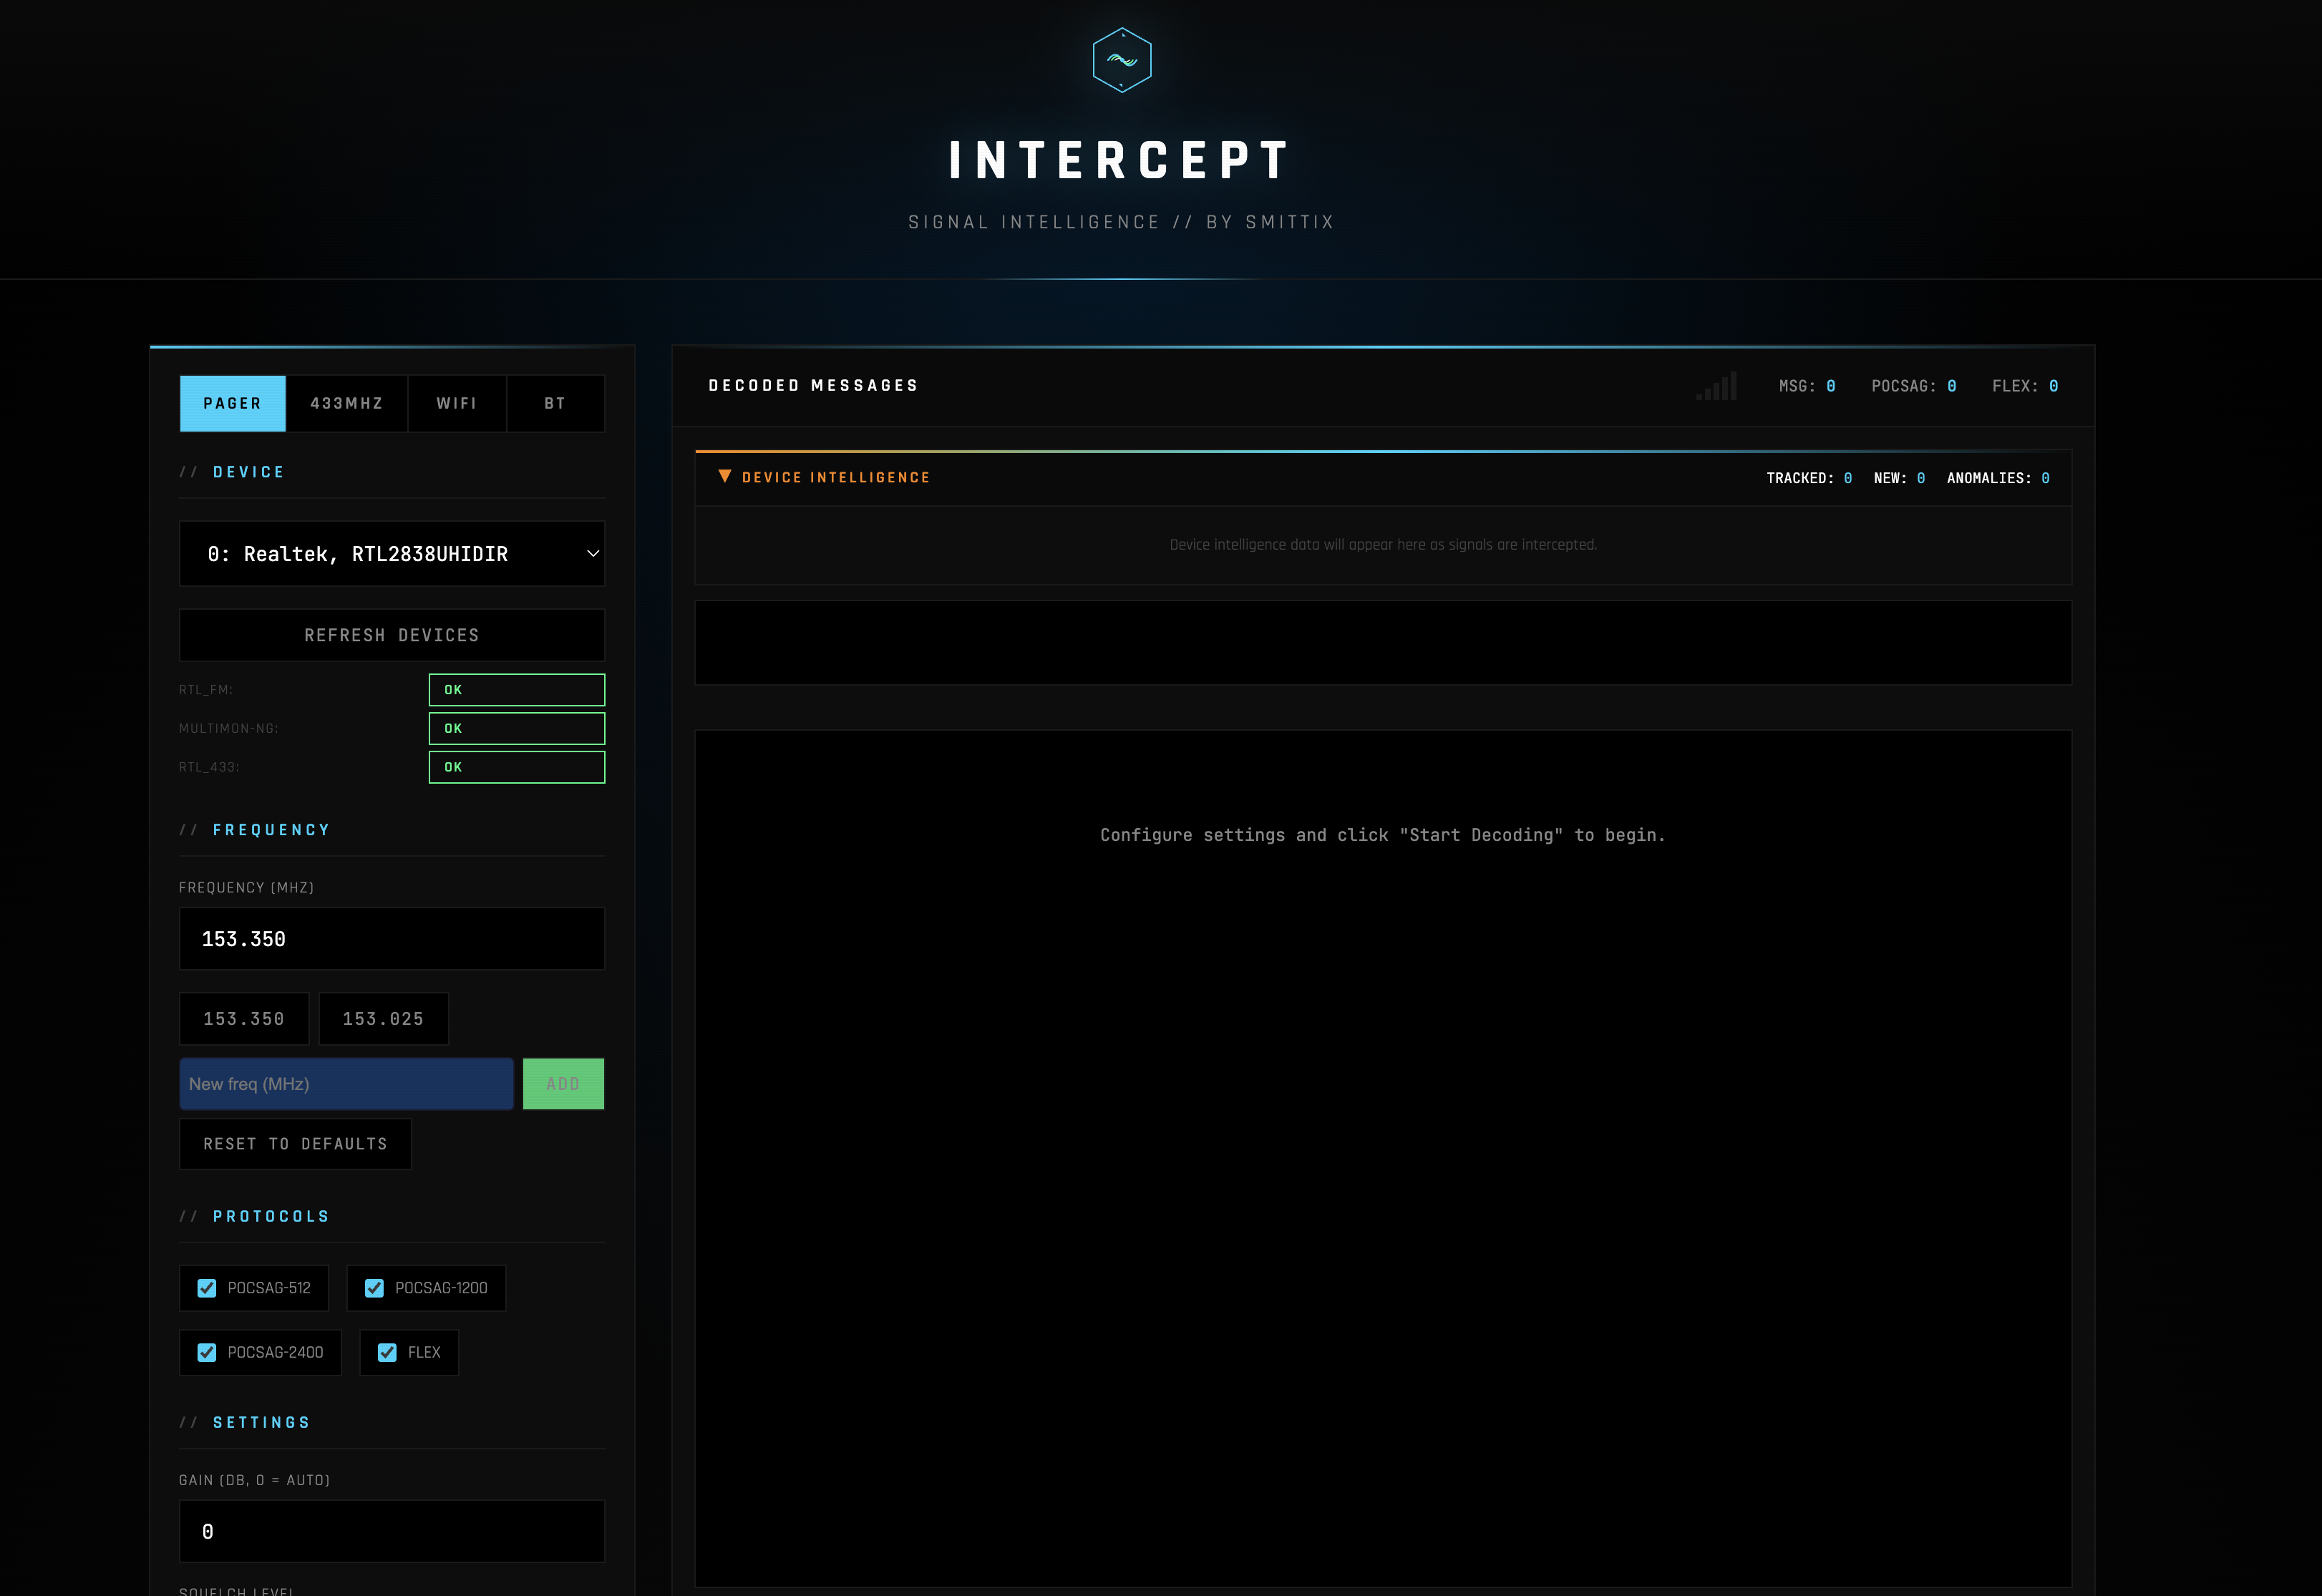Toggle the POCSAG-1200 protocol checkbox
Screen dimensions: 2322x1596
coord(374,1288)
